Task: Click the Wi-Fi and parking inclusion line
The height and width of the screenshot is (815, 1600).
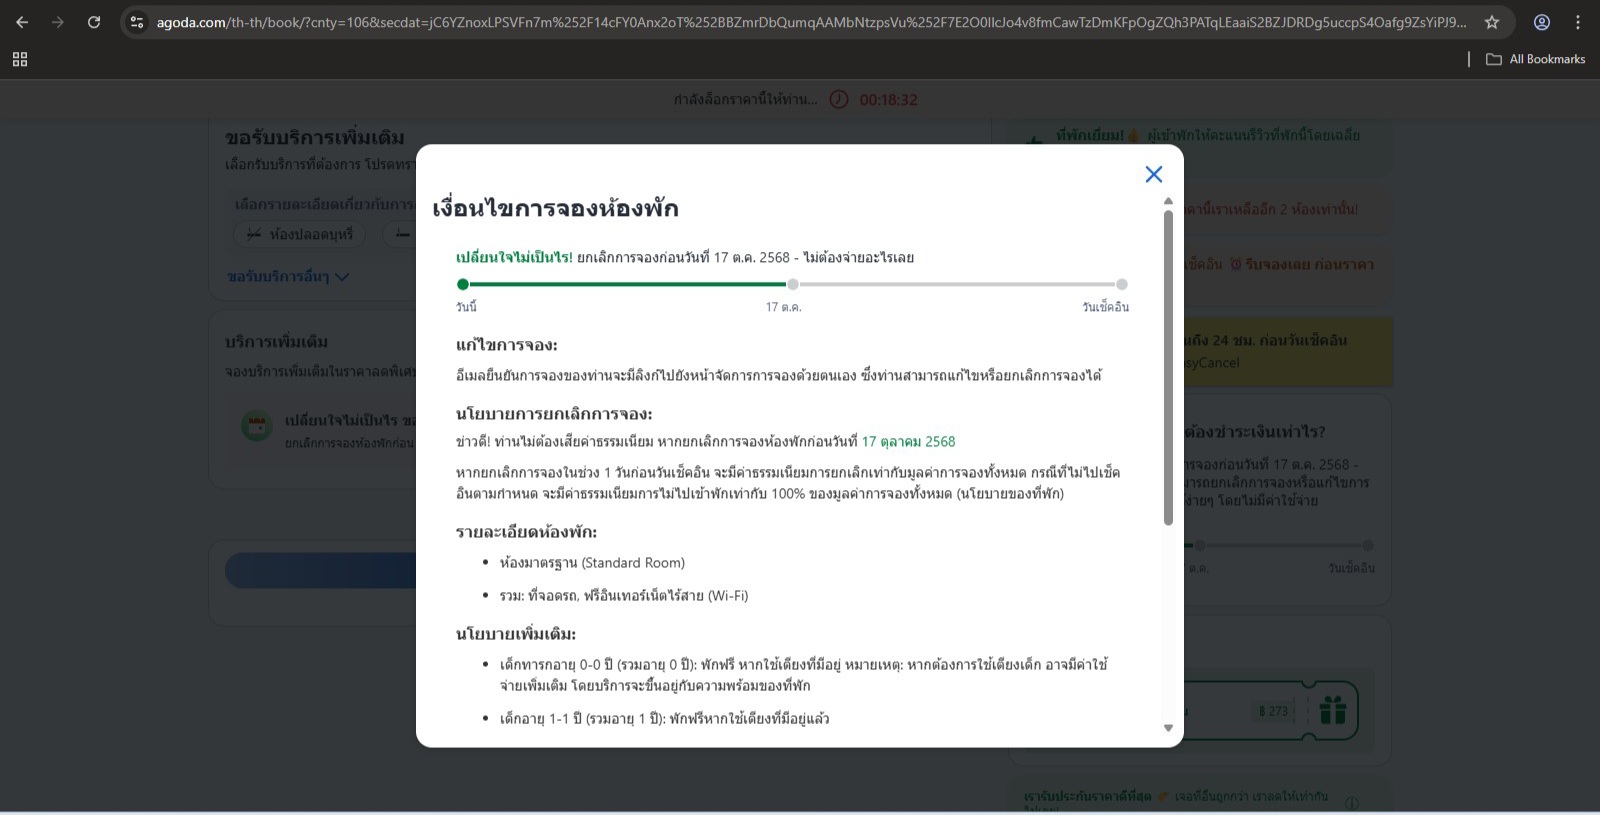Action: click(624, 596)
